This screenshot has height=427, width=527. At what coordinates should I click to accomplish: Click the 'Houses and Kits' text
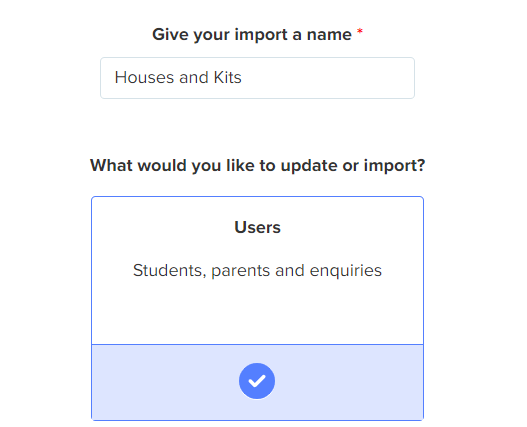178,78
